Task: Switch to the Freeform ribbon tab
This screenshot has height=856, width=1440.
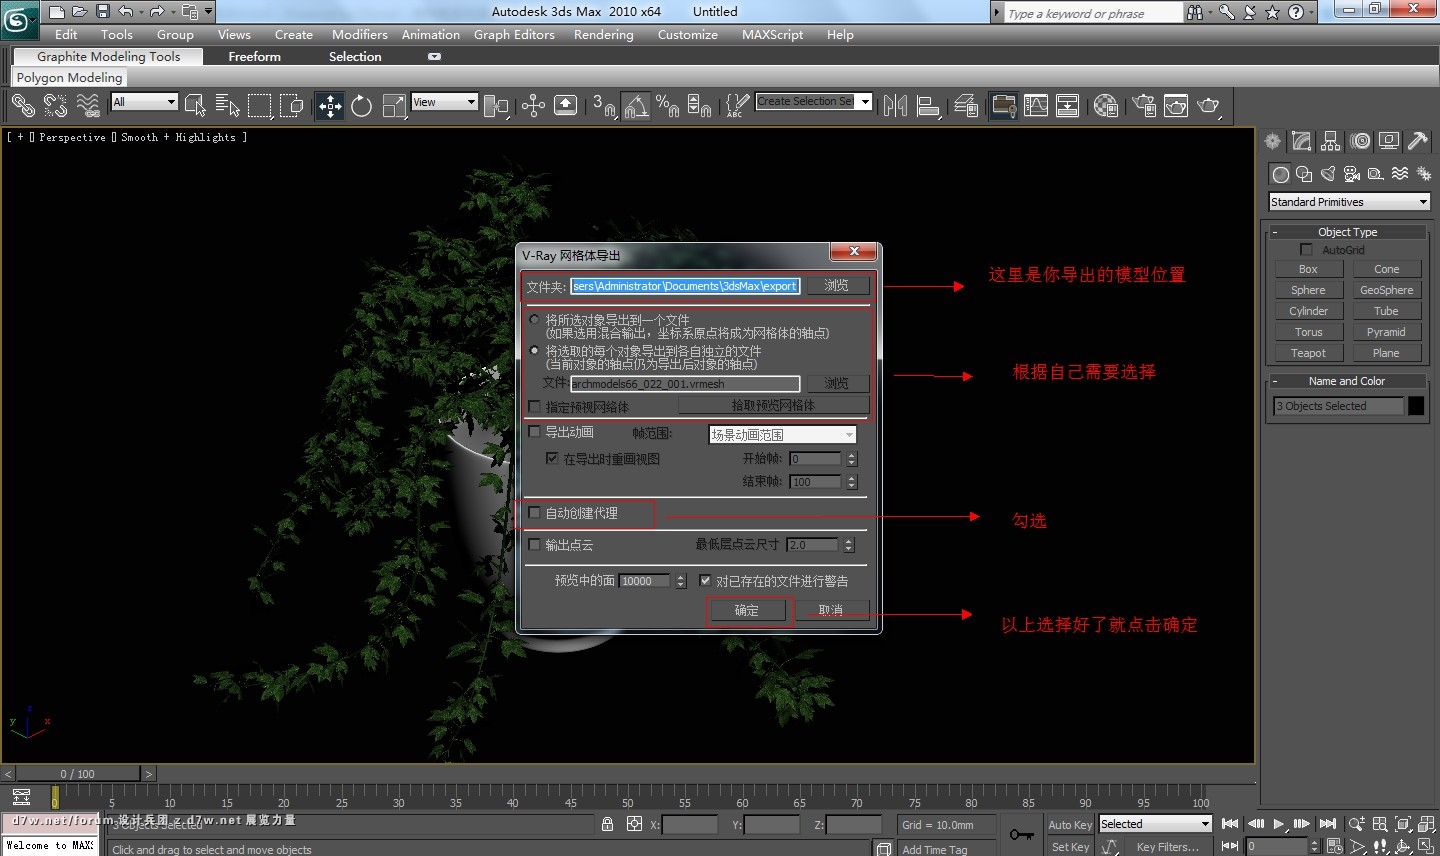Action: click(x=254, y=57)
